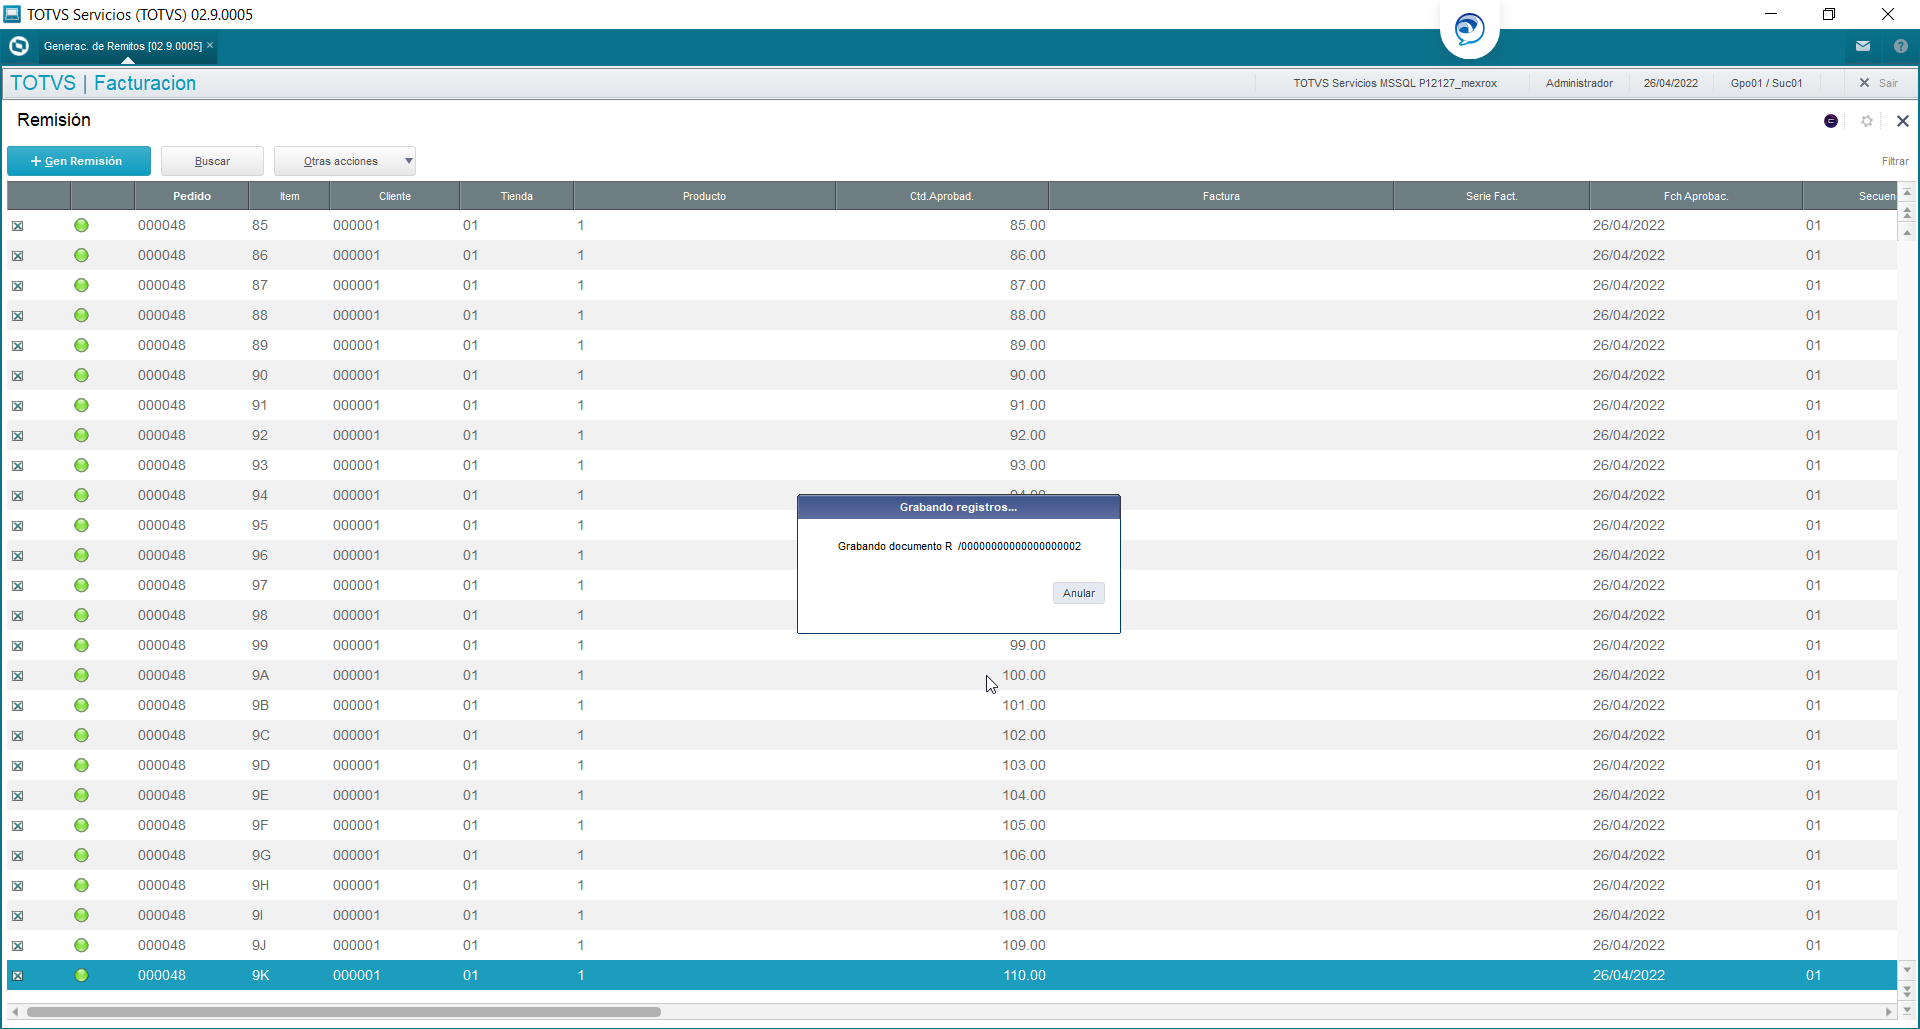Expand the Otras acciones dropdown arrow

408,161
